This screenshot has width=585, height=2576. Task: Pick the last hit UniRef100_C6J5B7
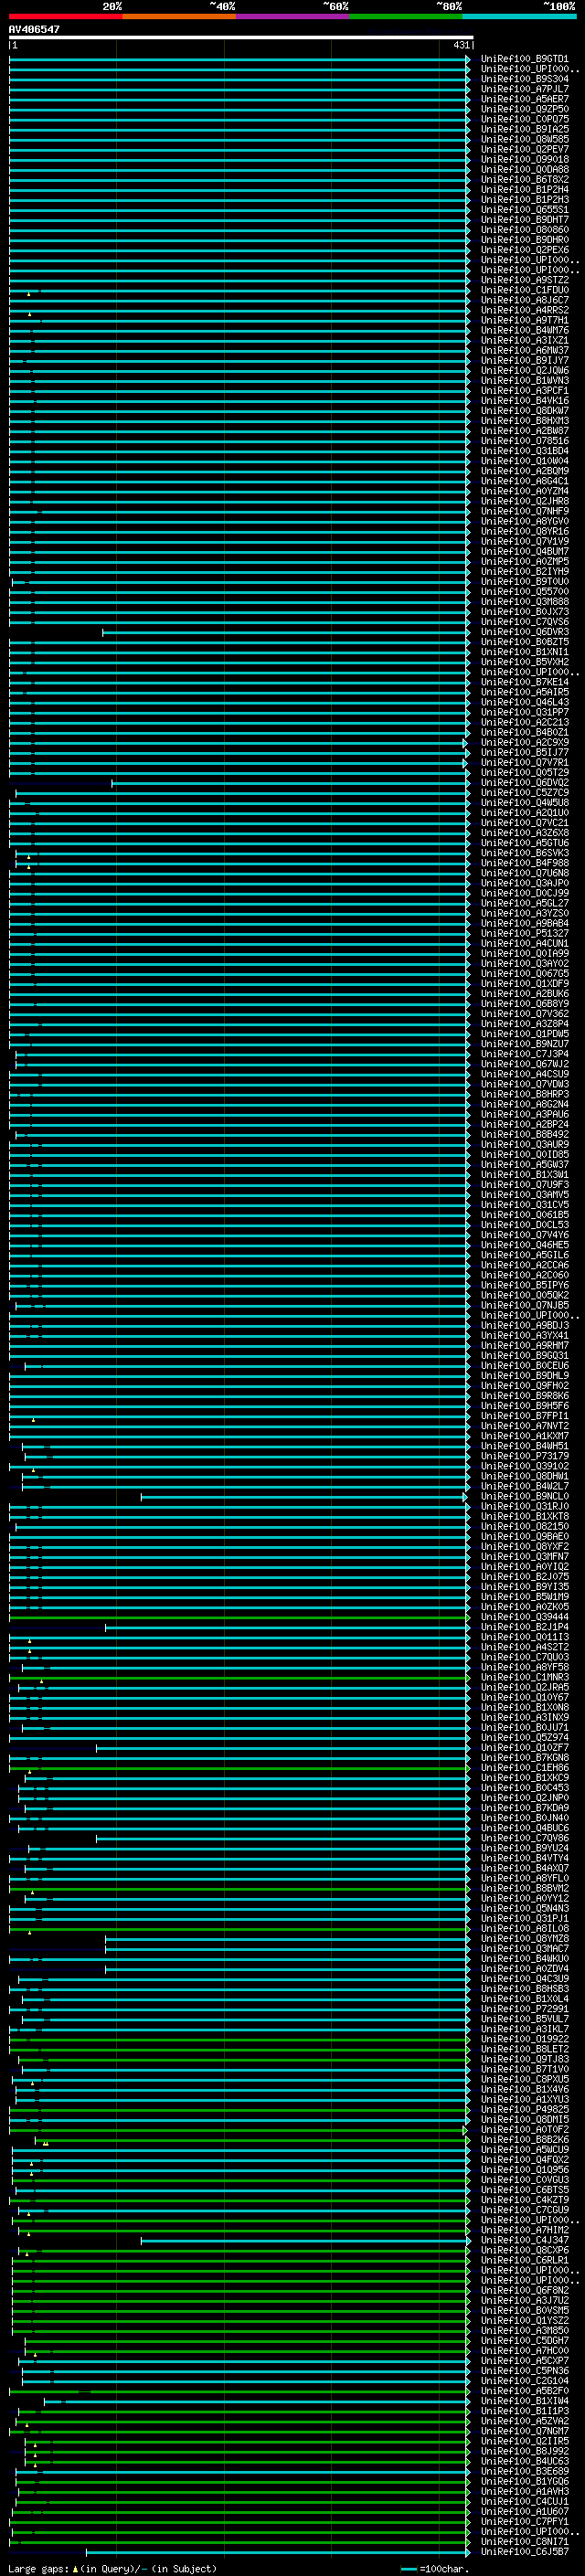click(x=525, y=2552)
